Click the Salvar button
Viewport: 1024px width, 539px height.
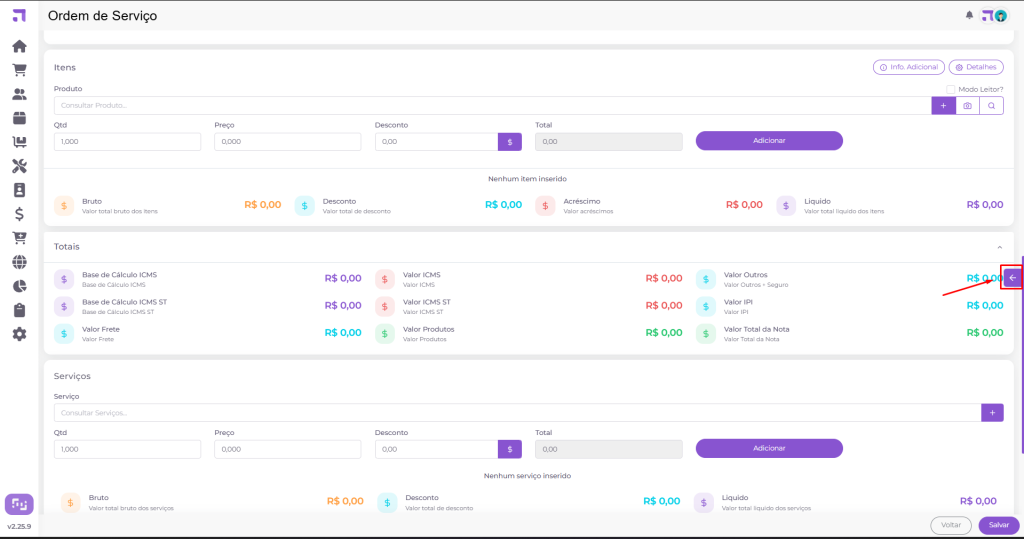pyautogui.click(x=998, y=525)
